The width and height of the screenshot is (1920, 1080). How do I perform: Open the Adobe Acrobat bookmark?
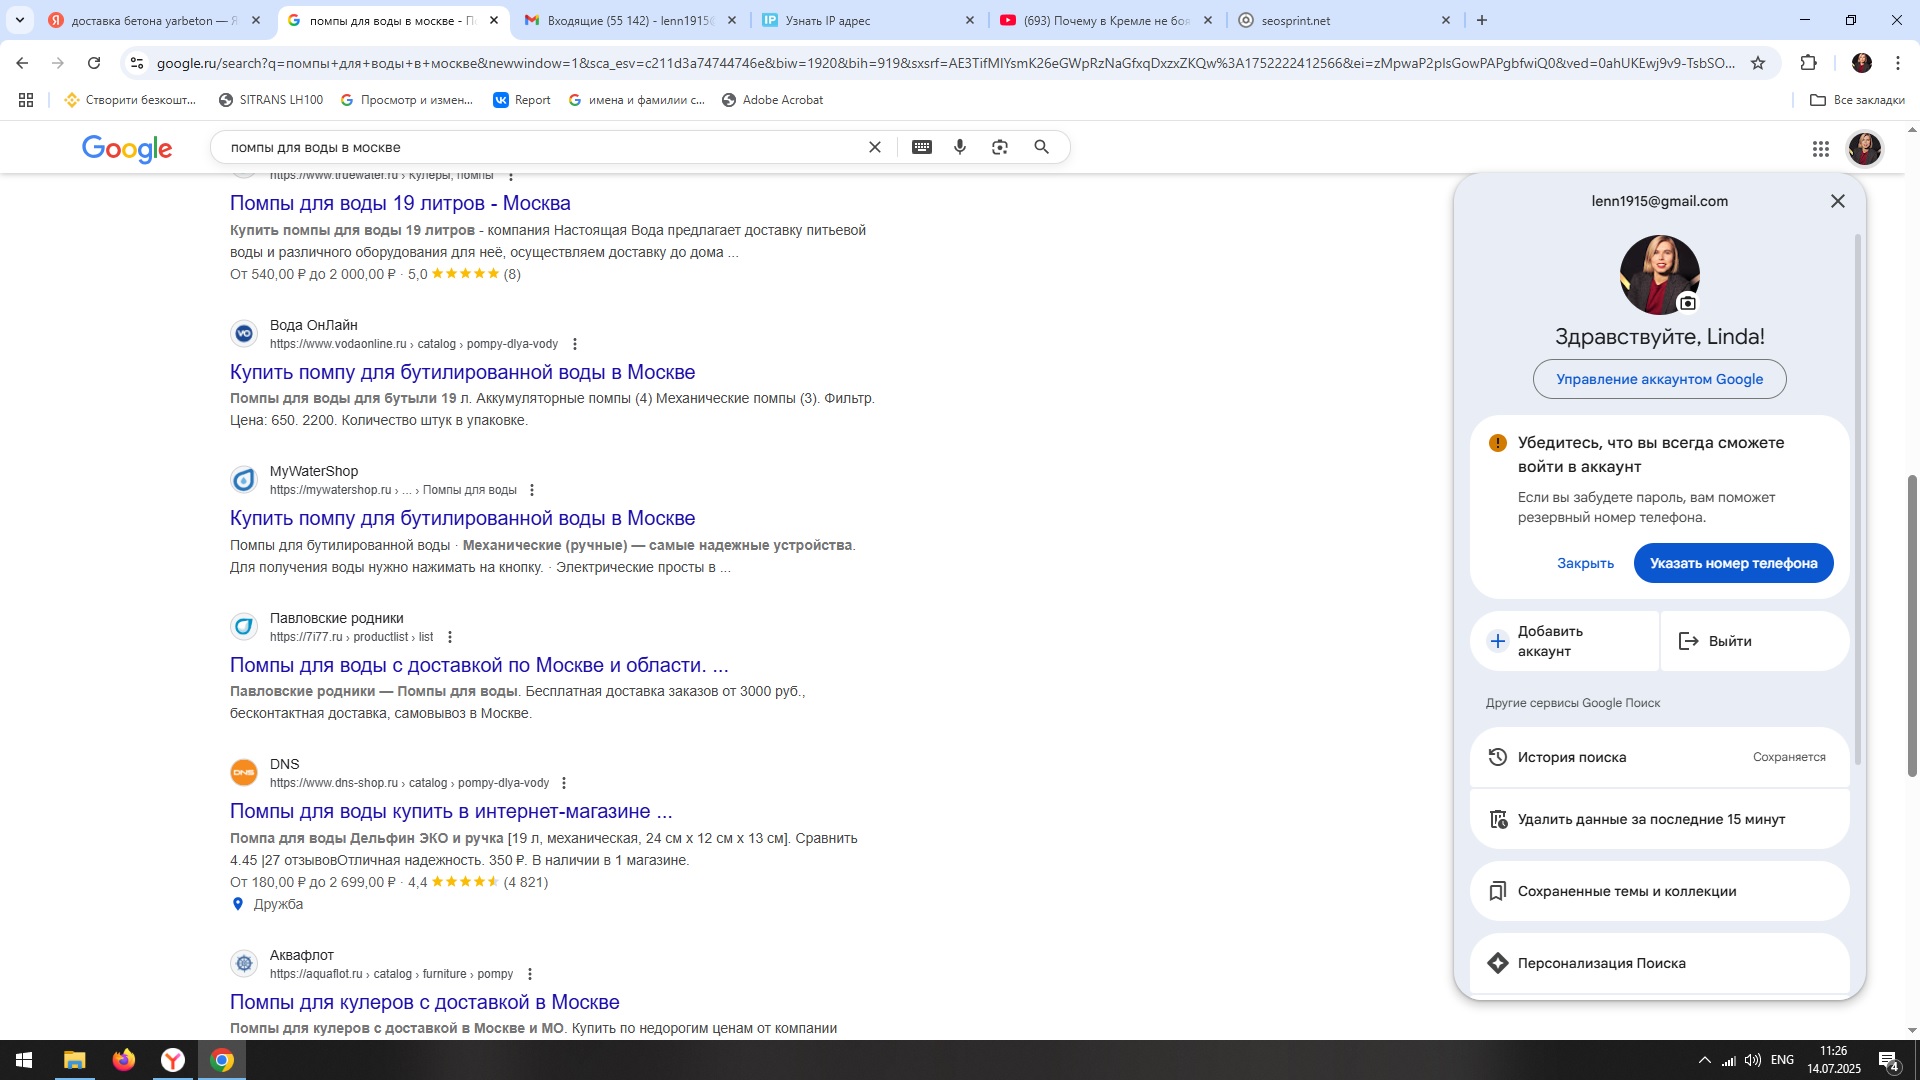click(772, 100)
